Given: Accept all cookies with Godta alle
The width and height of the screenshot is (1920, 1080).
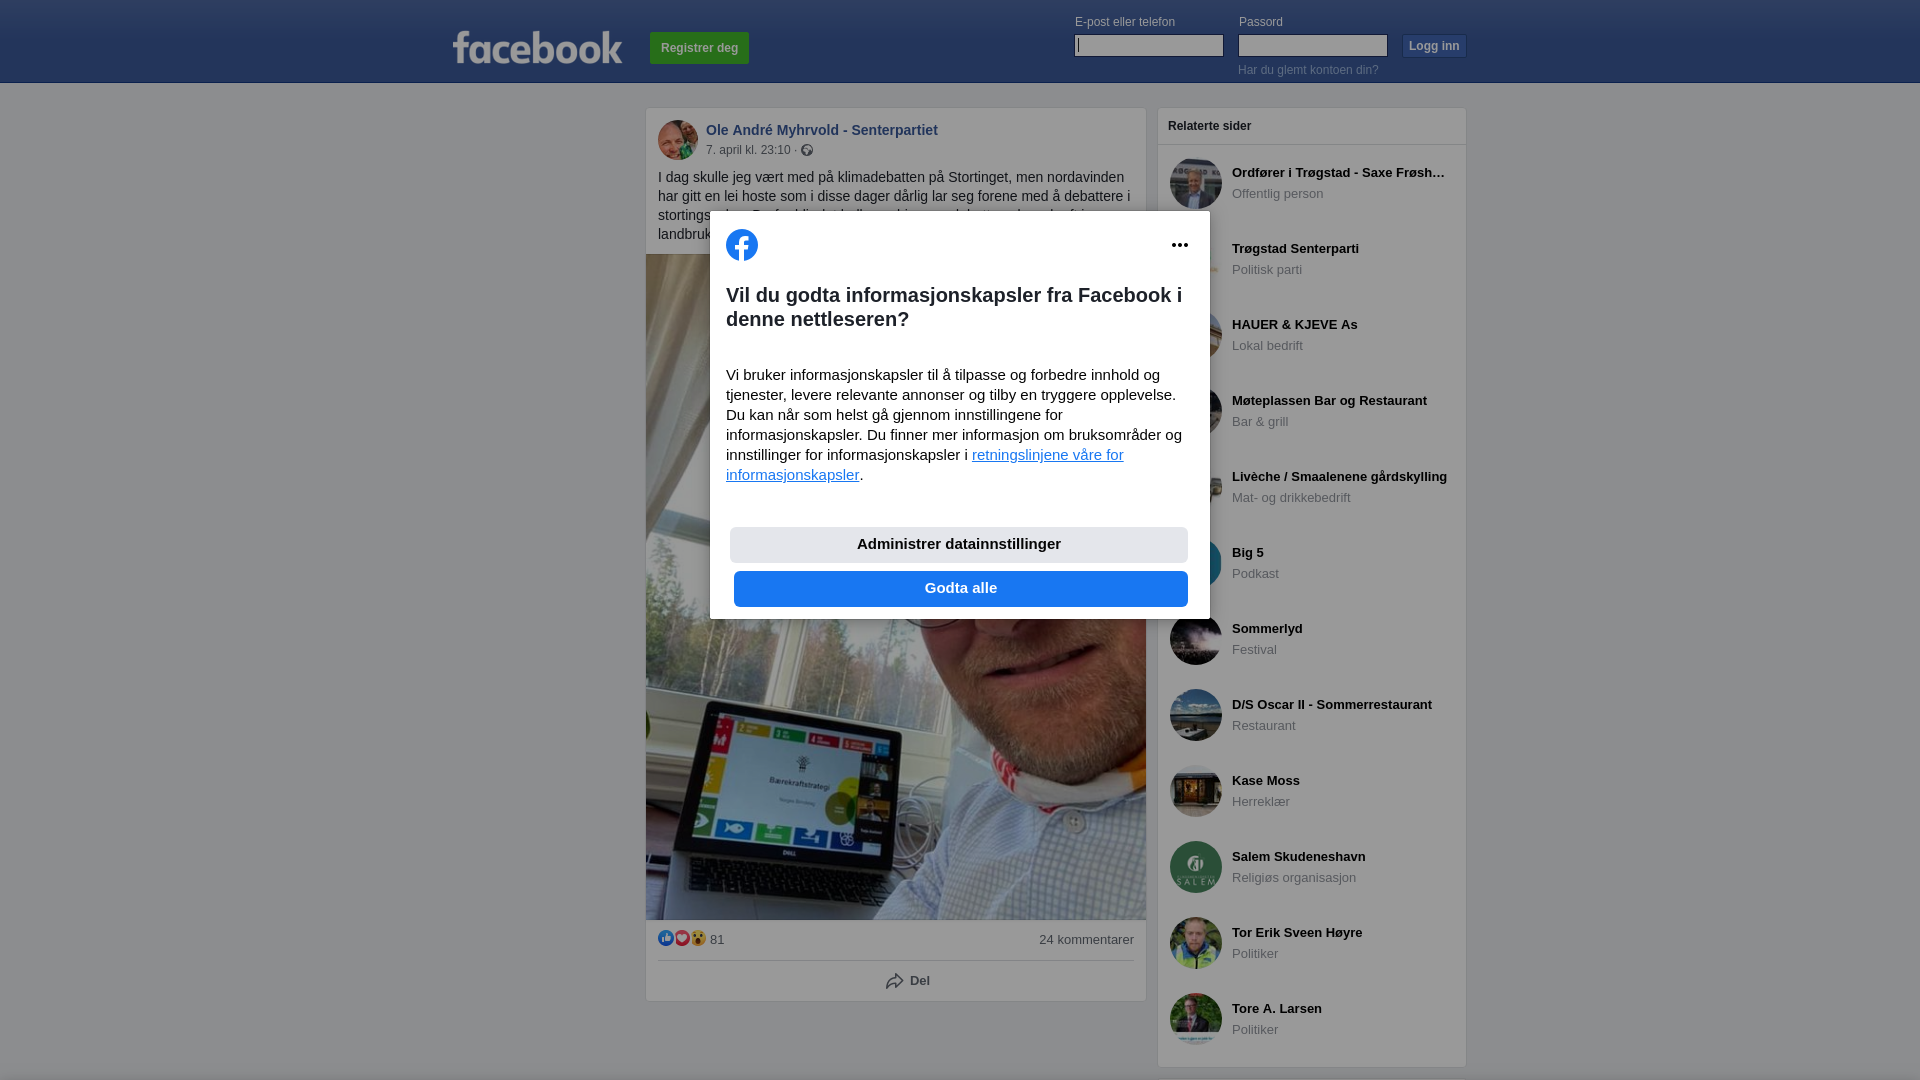Looking at the screenshot, I should (x=961, y=589).
